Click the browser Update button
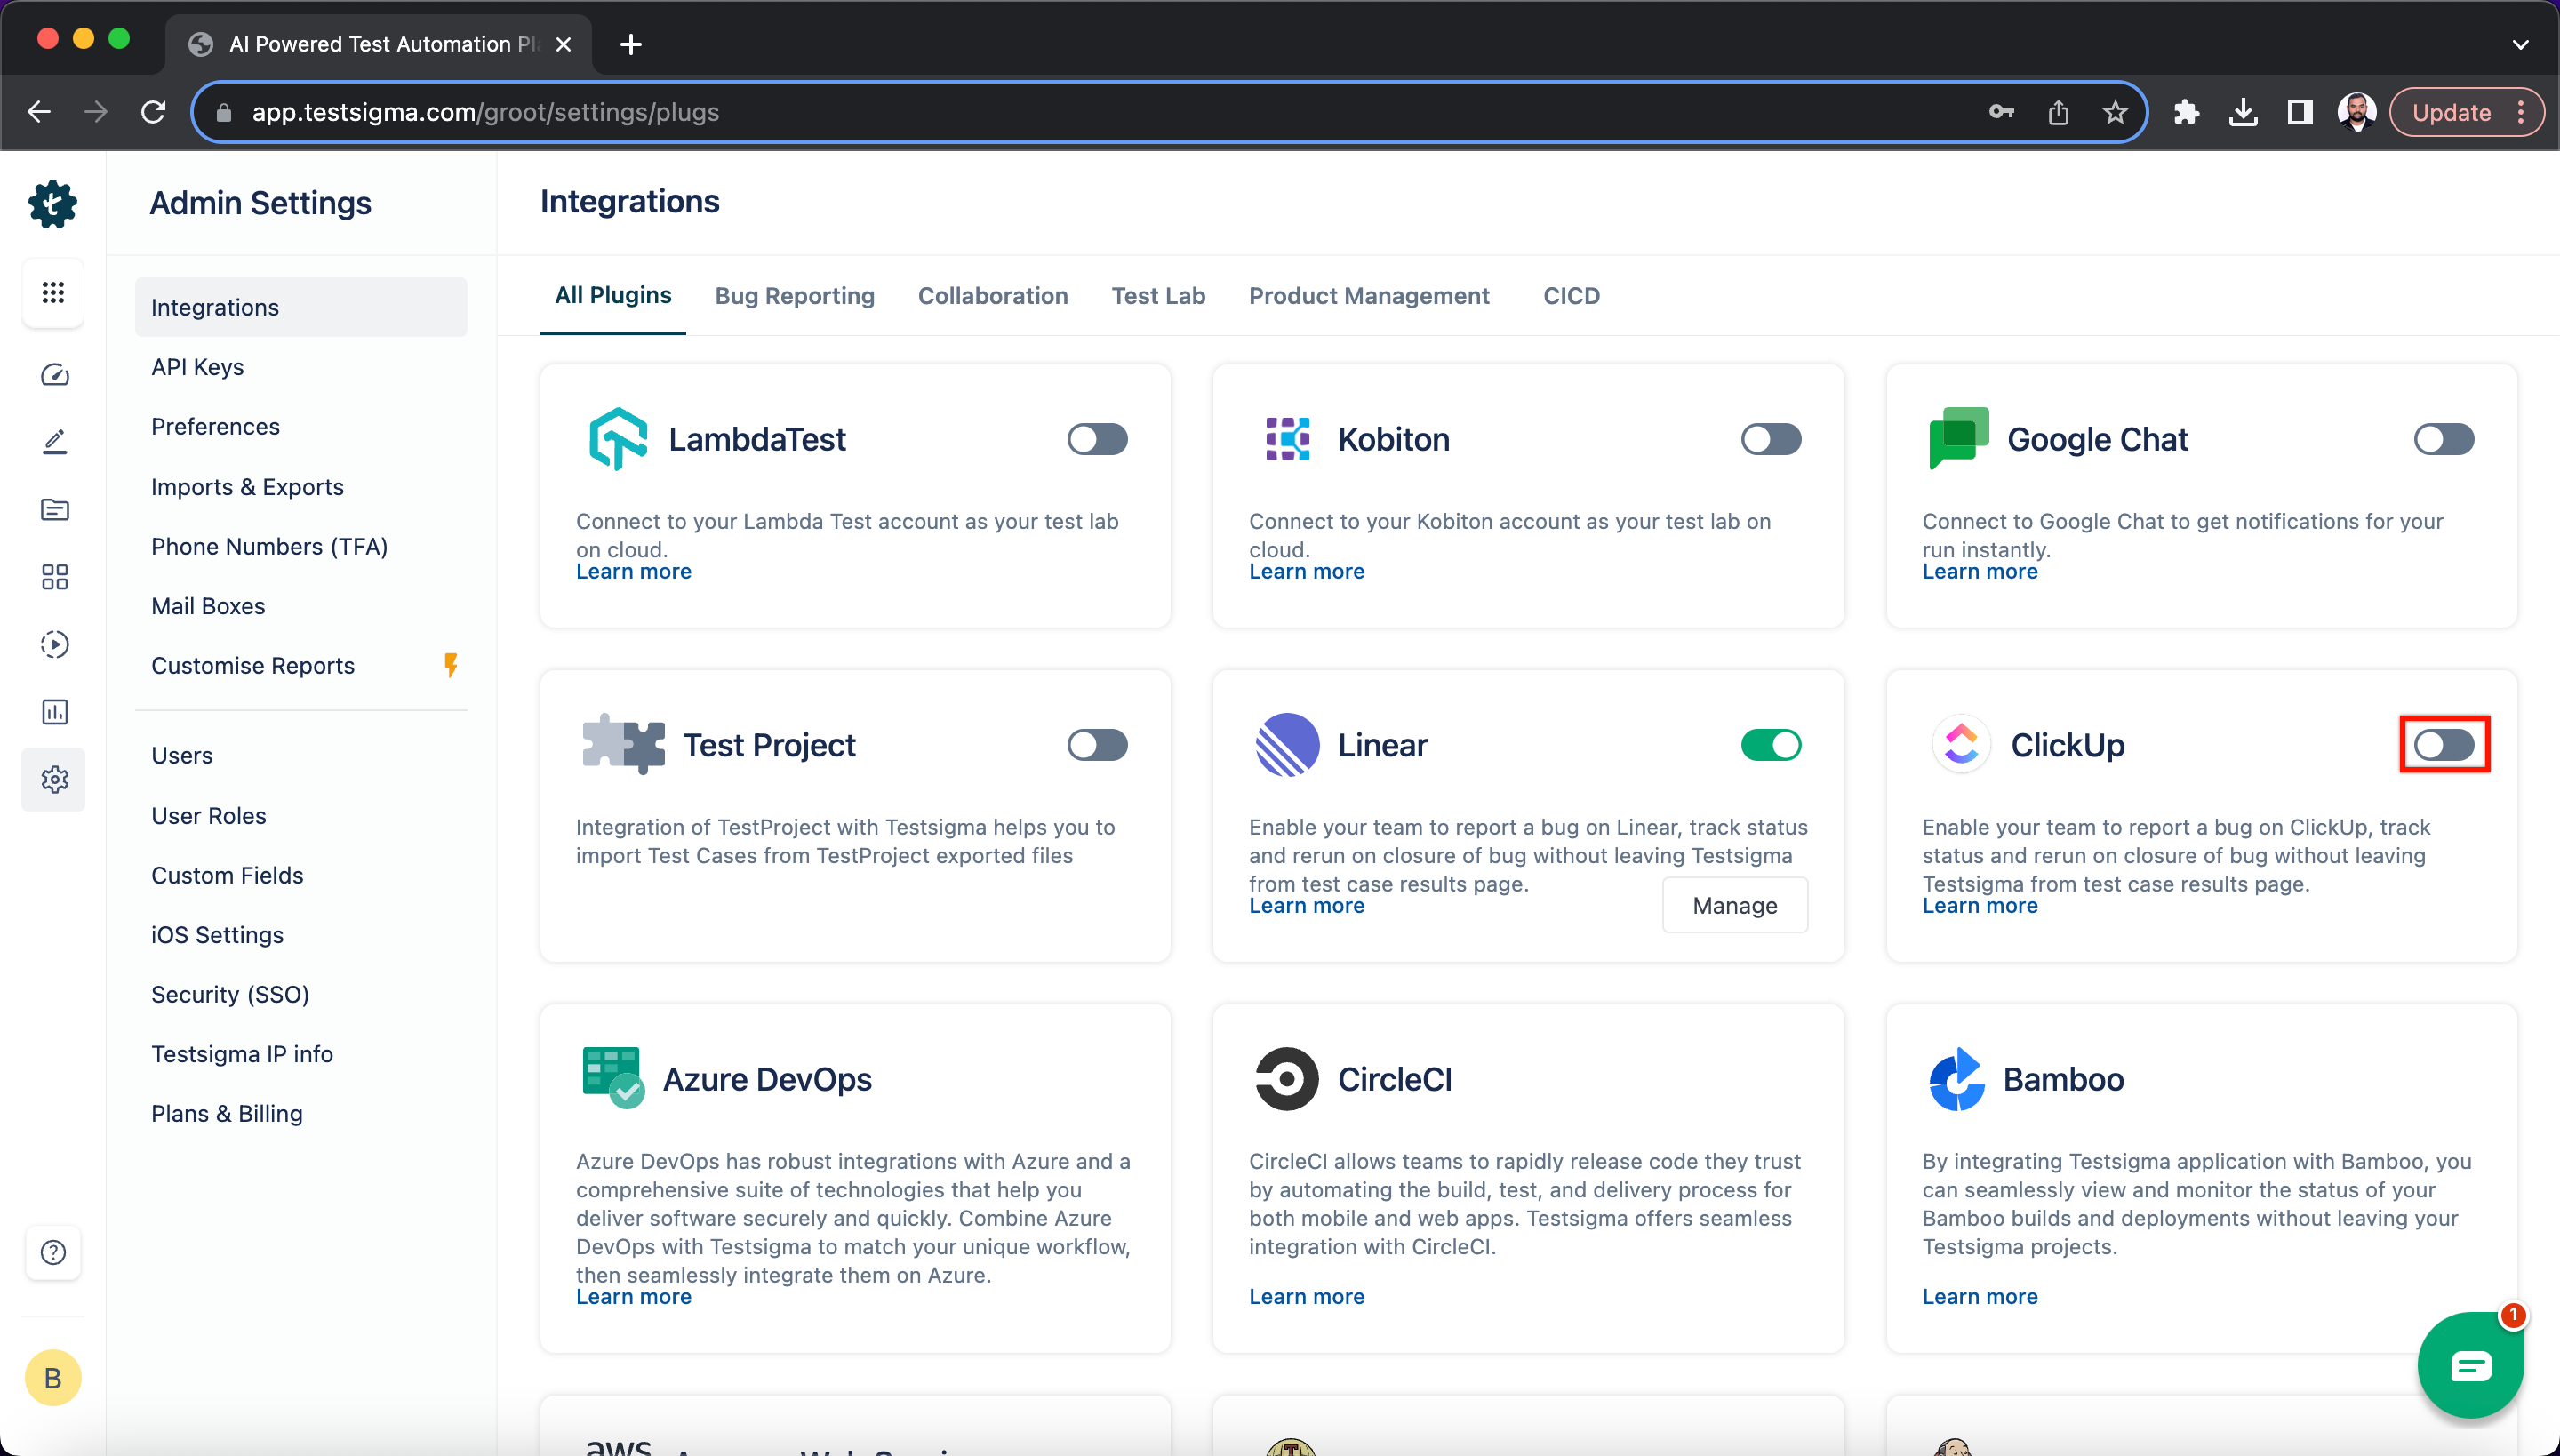Screen dimensions: 2560x1456 [x=2450, y=112]
